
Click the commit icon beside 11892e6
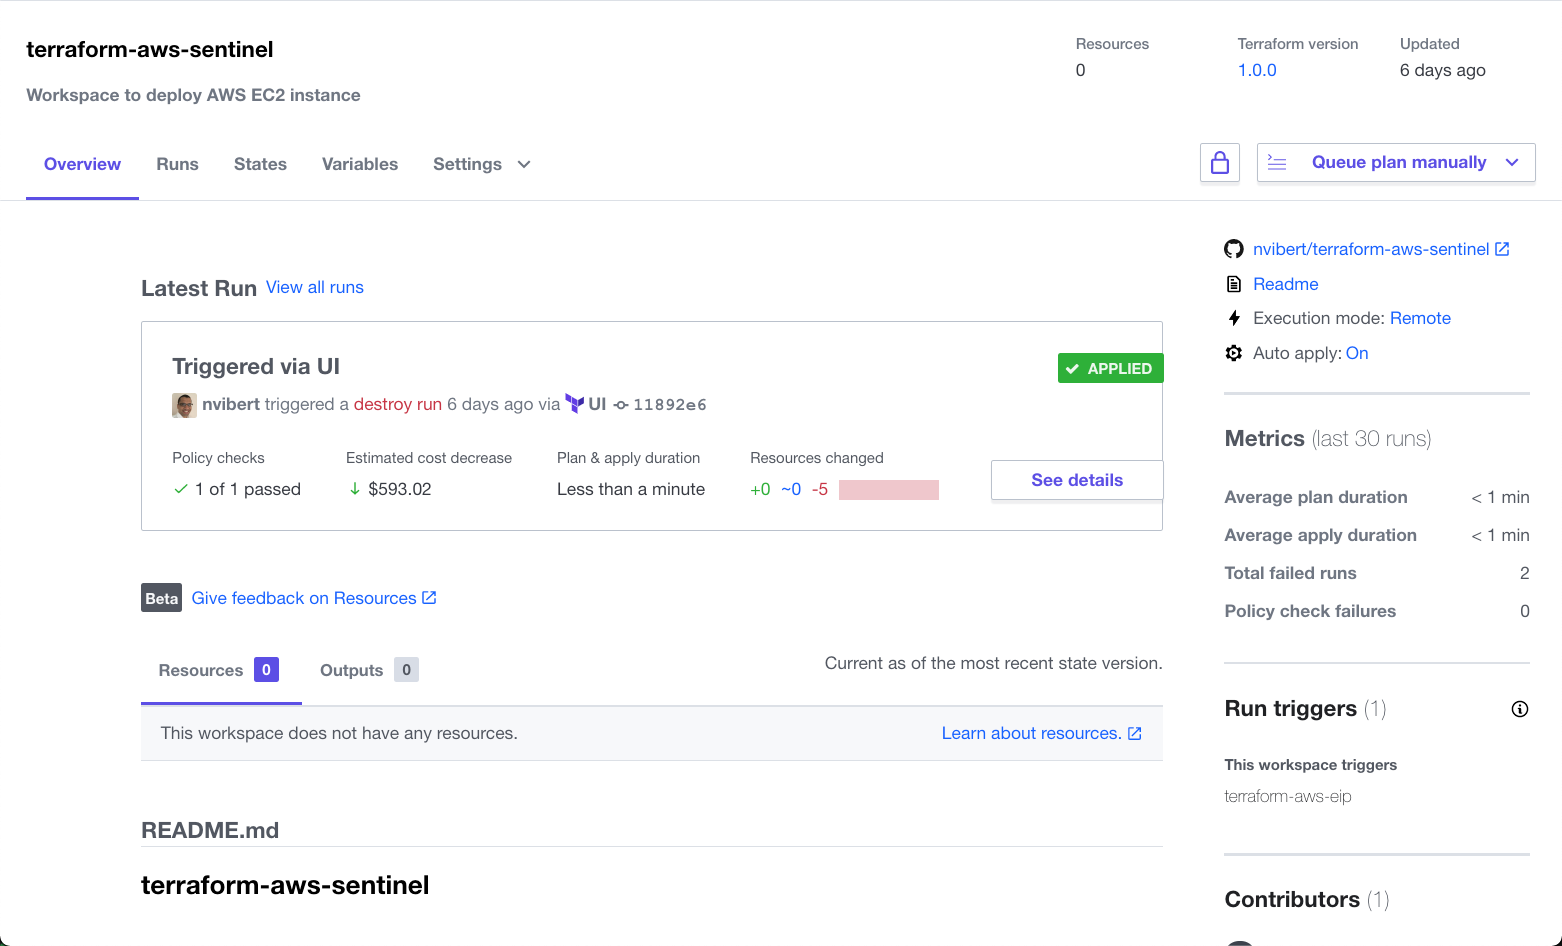[621, 405]
